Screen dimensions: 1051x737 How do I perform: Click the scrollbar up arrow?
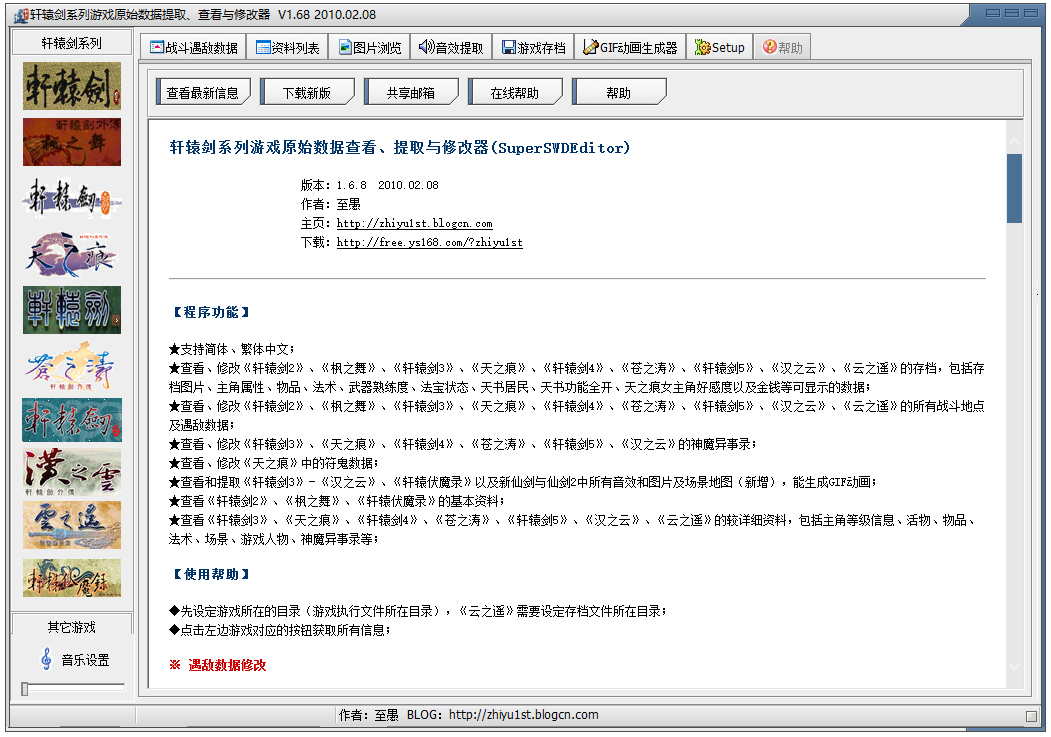[1014, 141]
